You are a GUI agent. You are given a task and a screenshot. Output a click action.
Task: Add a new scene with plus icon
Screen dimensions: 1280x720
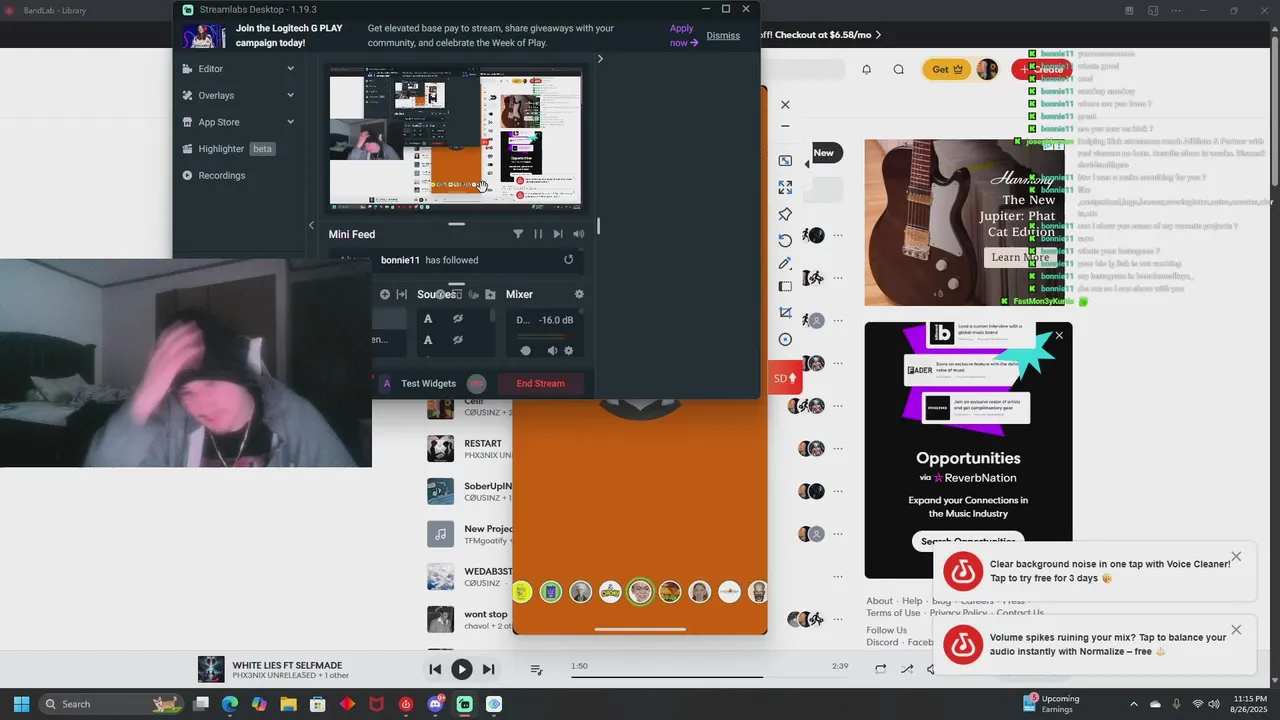385,294
